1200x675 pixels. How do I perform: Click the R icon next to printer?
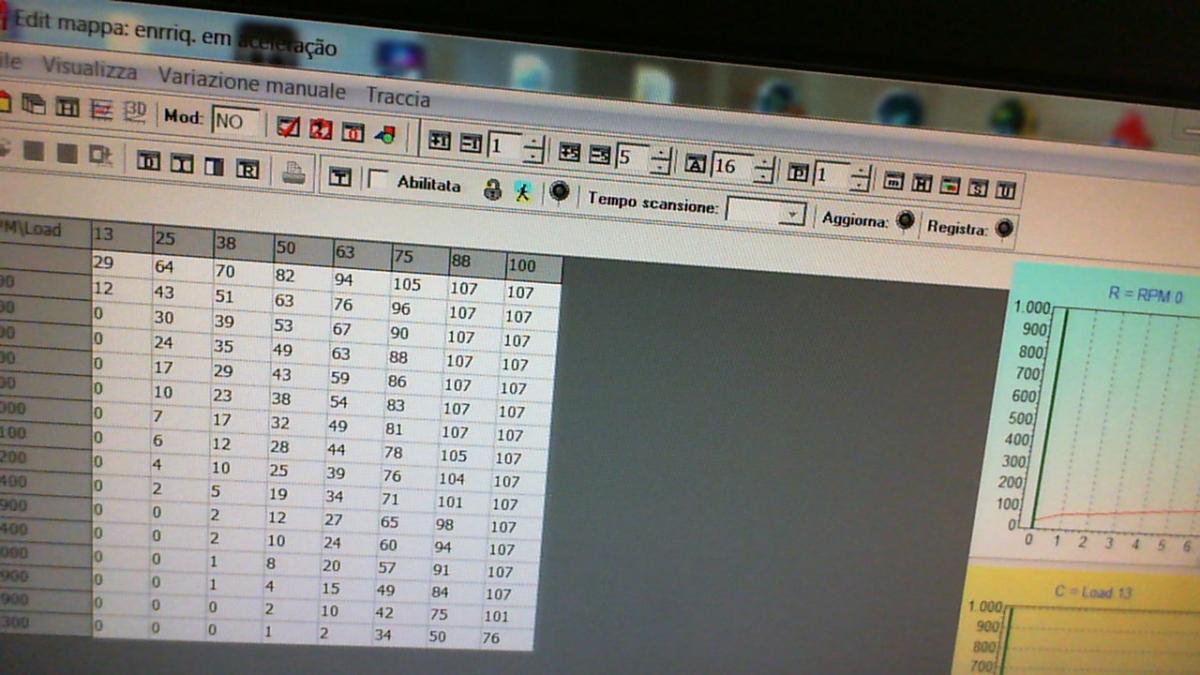(x=247, y=167)
